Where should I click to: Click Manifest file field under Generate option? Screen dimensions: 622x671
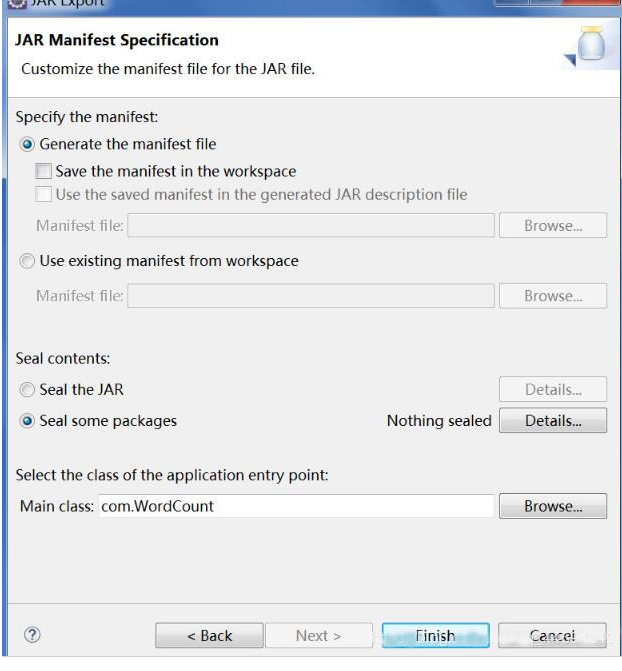pyautogui.click(x=310, y=226)
